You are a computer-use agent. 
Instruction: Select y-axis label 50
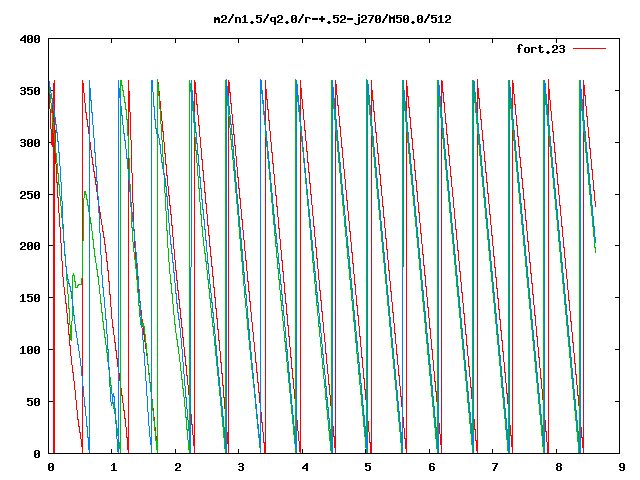[33, 402]
